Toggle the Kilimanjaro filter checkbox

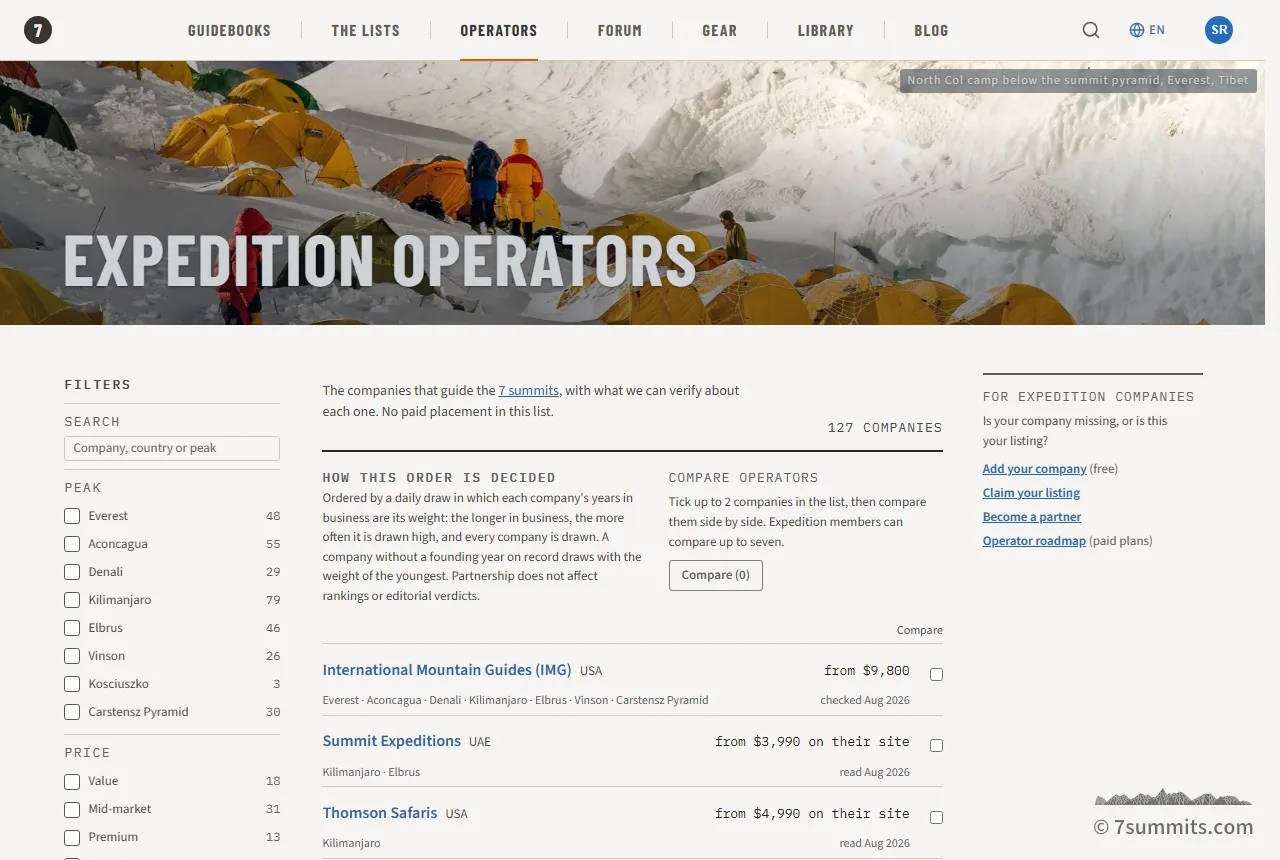point(72,600)
